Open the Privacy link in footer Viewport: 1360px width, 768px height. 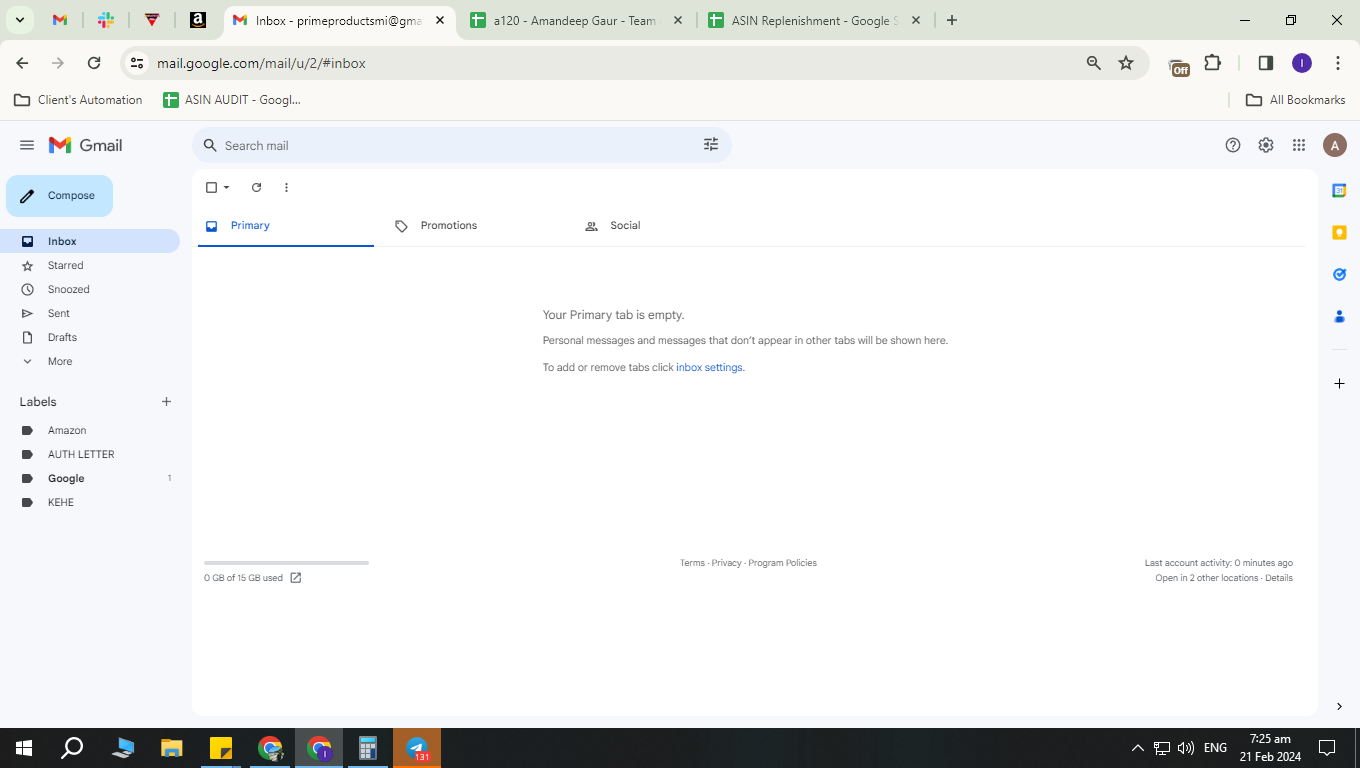pos(727,563)
